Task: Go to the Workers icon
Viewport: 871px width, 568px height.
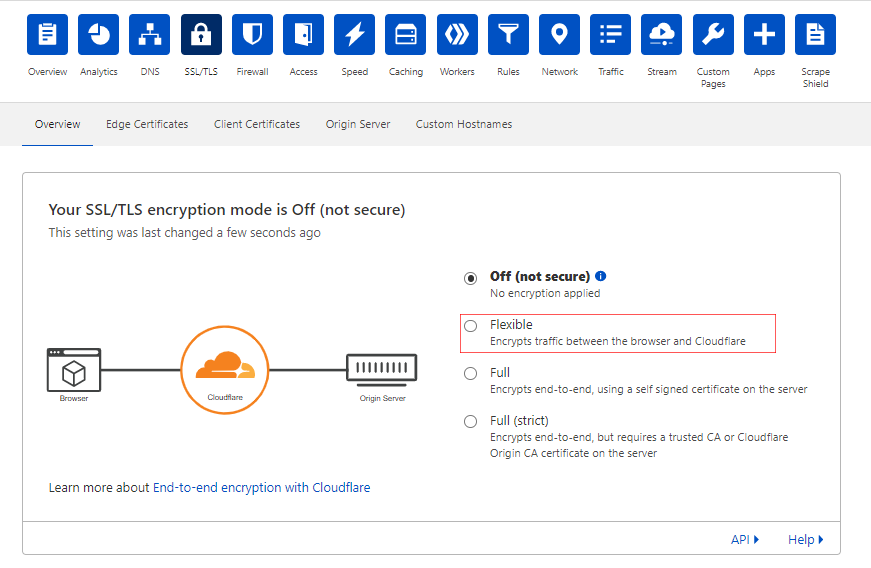Action: [457, 35]
